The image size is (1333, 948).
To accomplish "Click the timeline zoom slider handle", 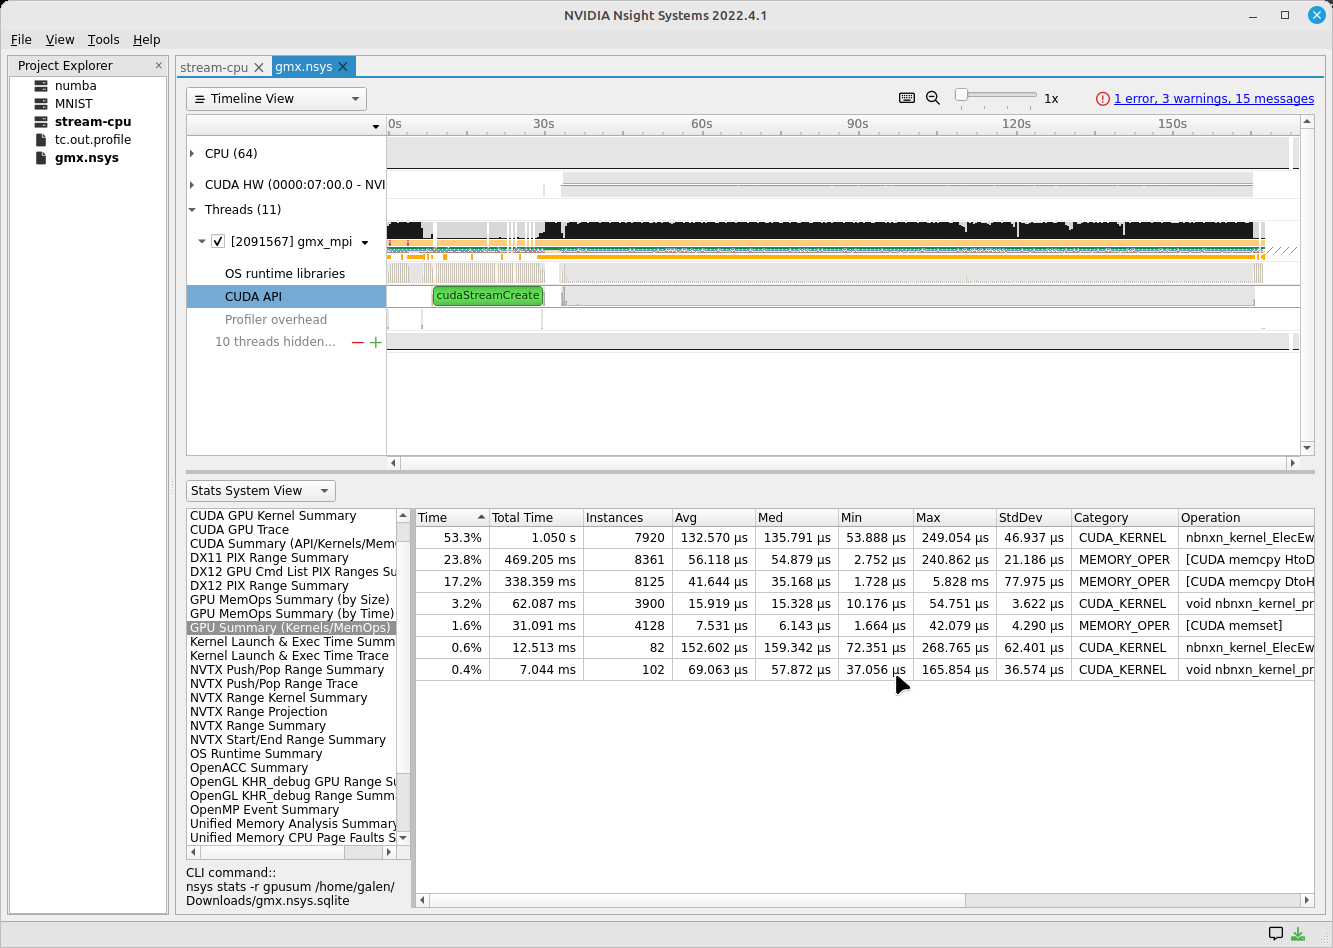I will [961, 95].
